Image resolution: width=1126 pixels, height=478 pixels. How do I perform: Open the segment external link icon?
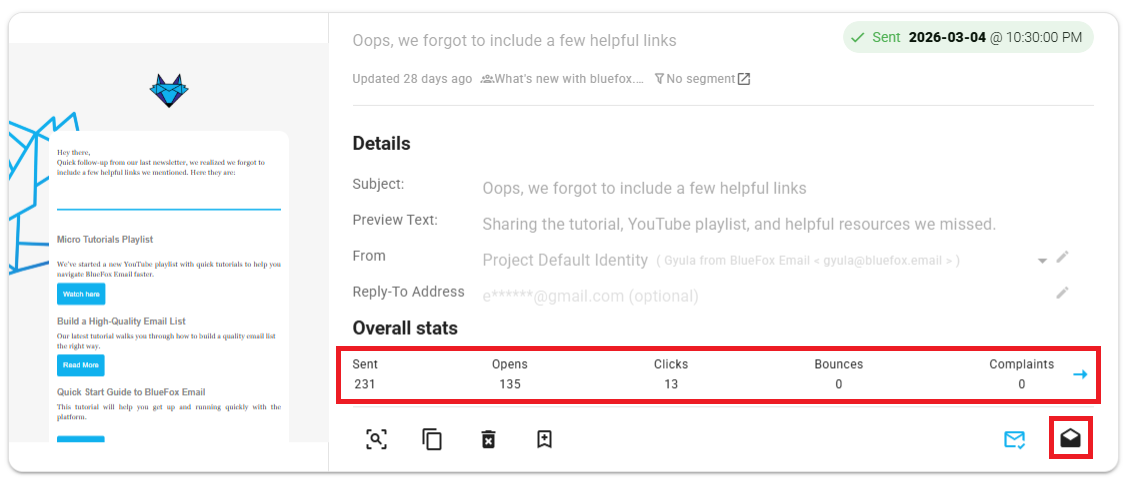[x=744, y=79]
